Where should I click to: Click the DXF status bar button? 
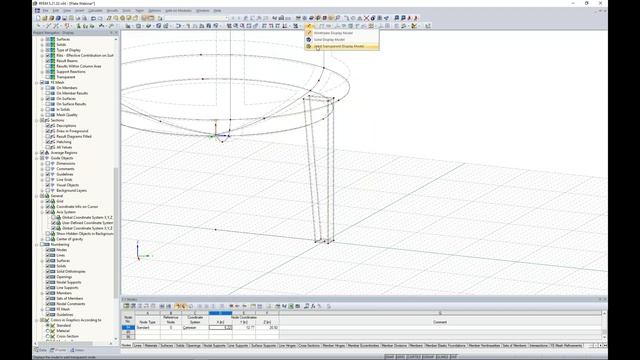(453, 357)
